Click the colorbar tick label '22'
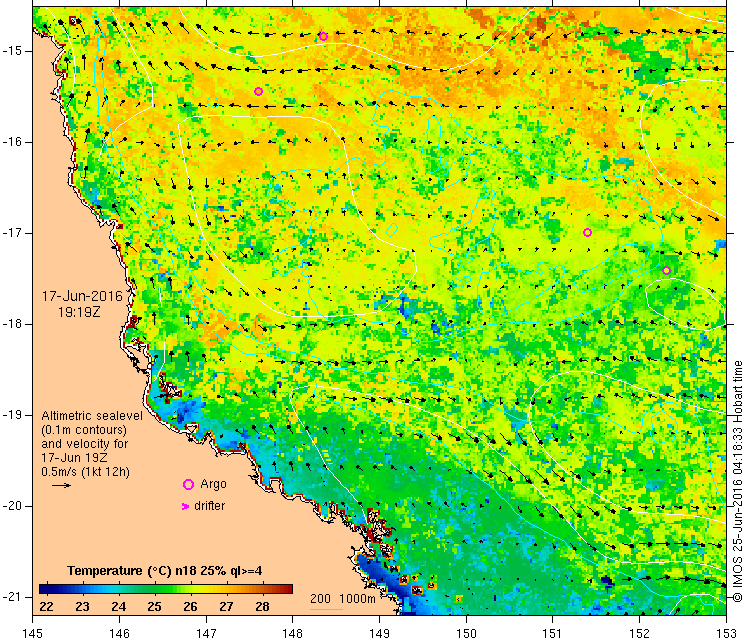Viewport: 750px width, 640px height. tap(46, 607)
